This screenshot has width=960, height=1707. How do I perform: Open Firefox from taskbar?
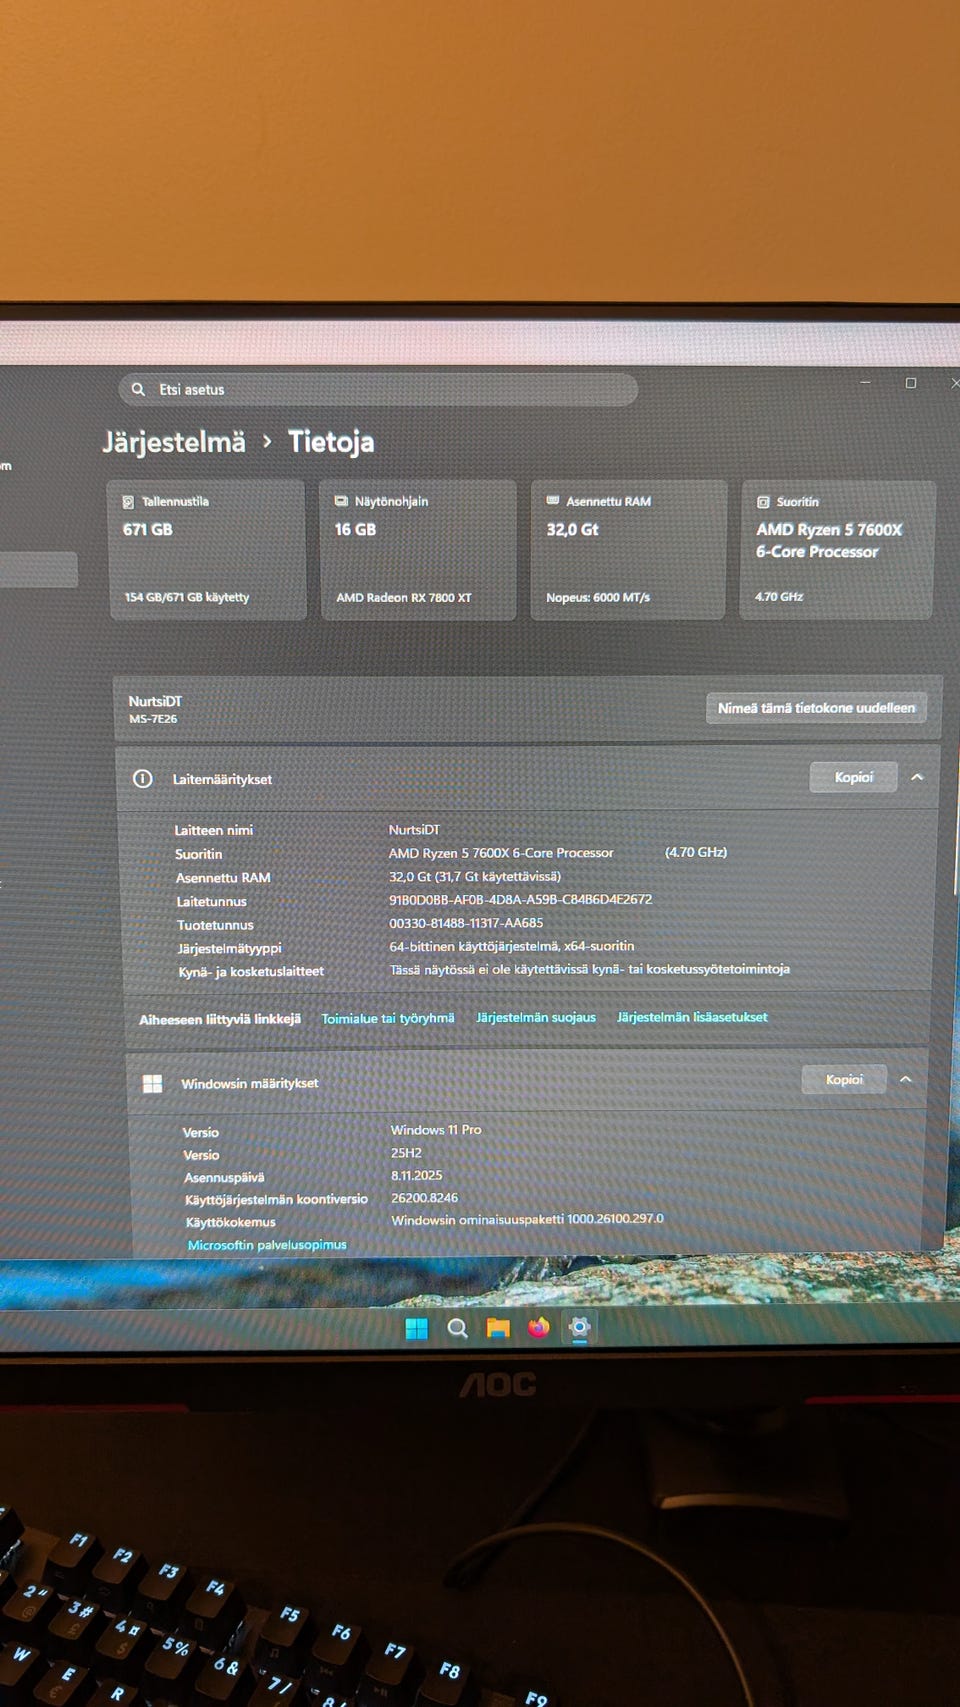(539, 1328)
